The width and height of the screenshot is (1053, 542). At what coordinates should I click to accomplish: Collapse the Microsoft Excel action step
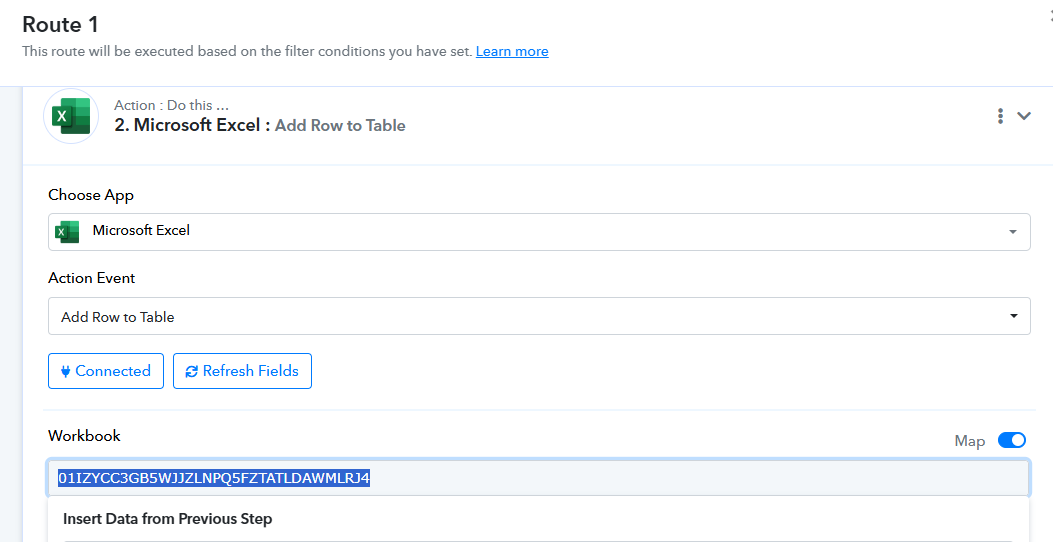[x=1023, y=116]
